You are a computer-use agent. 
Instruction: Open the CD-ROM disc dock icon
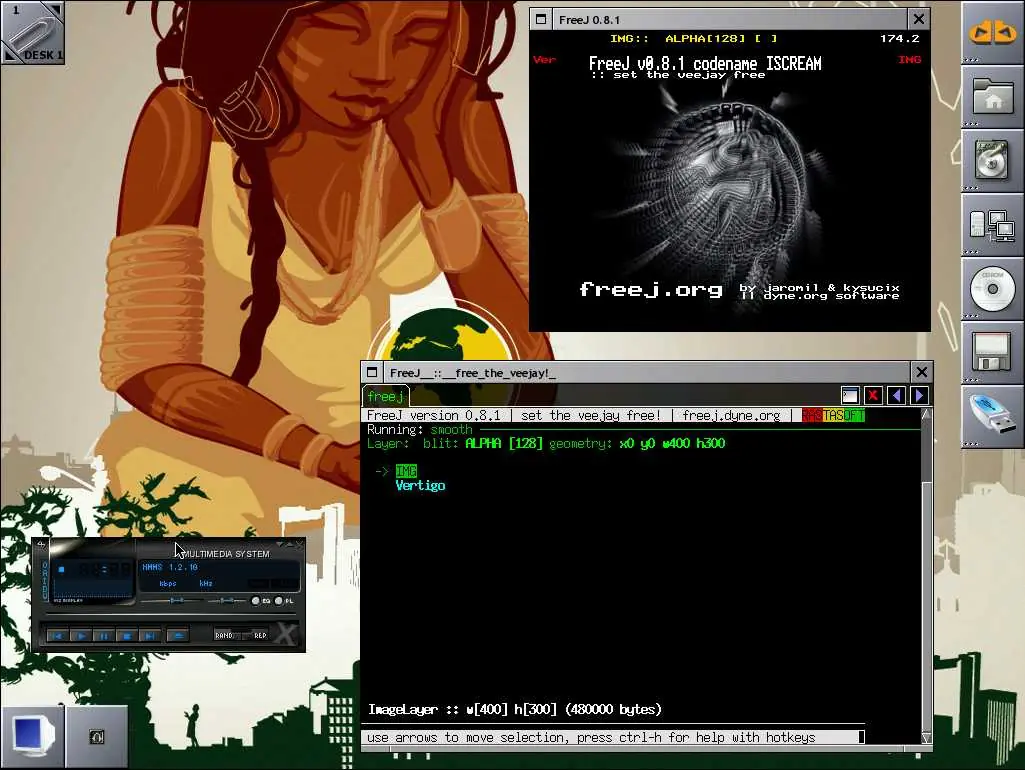[992, 288]
